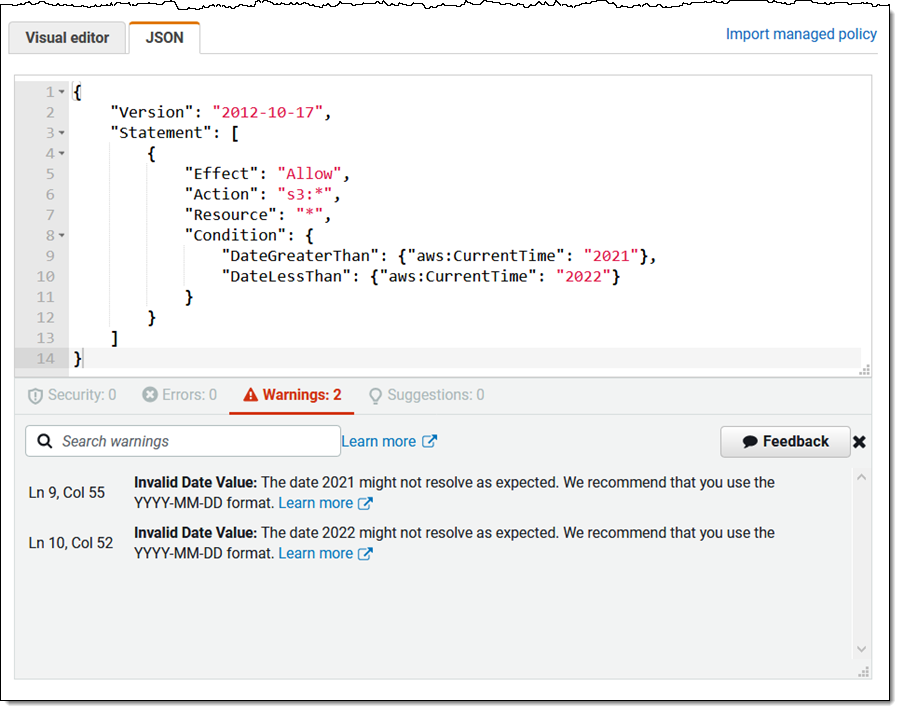Viewport: 900px width, 711px height.
Task: Show the Errors findings tab
Action: point(179,395)
